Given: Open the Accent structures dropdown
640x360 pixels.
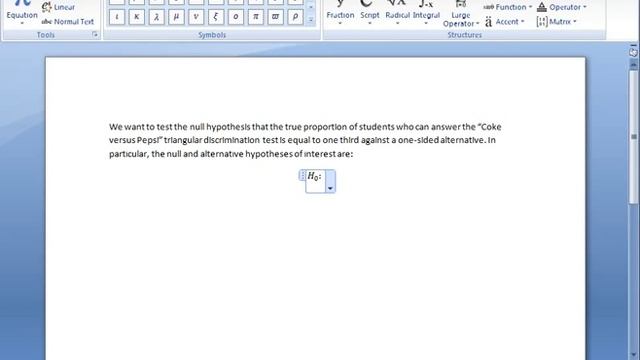Looking at the screenshot, I should pyautogui.click(x=504, y=22).
